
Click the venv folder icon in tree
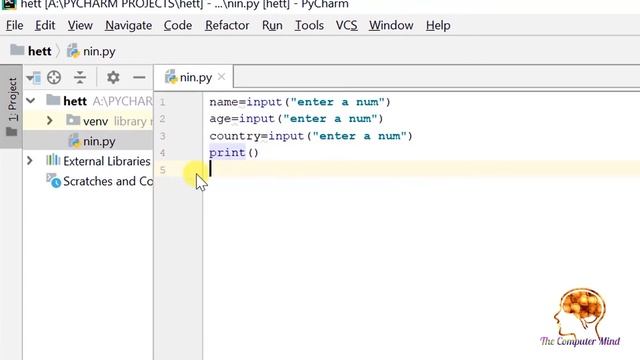(73, 120)
